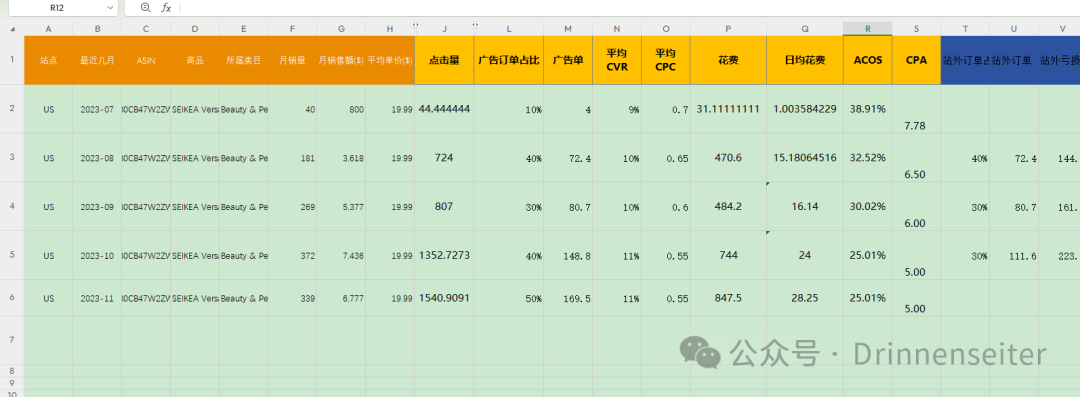Expand hidden column between J and L
This screenshot has width=1080, height=397.
(x=475, y=25)
